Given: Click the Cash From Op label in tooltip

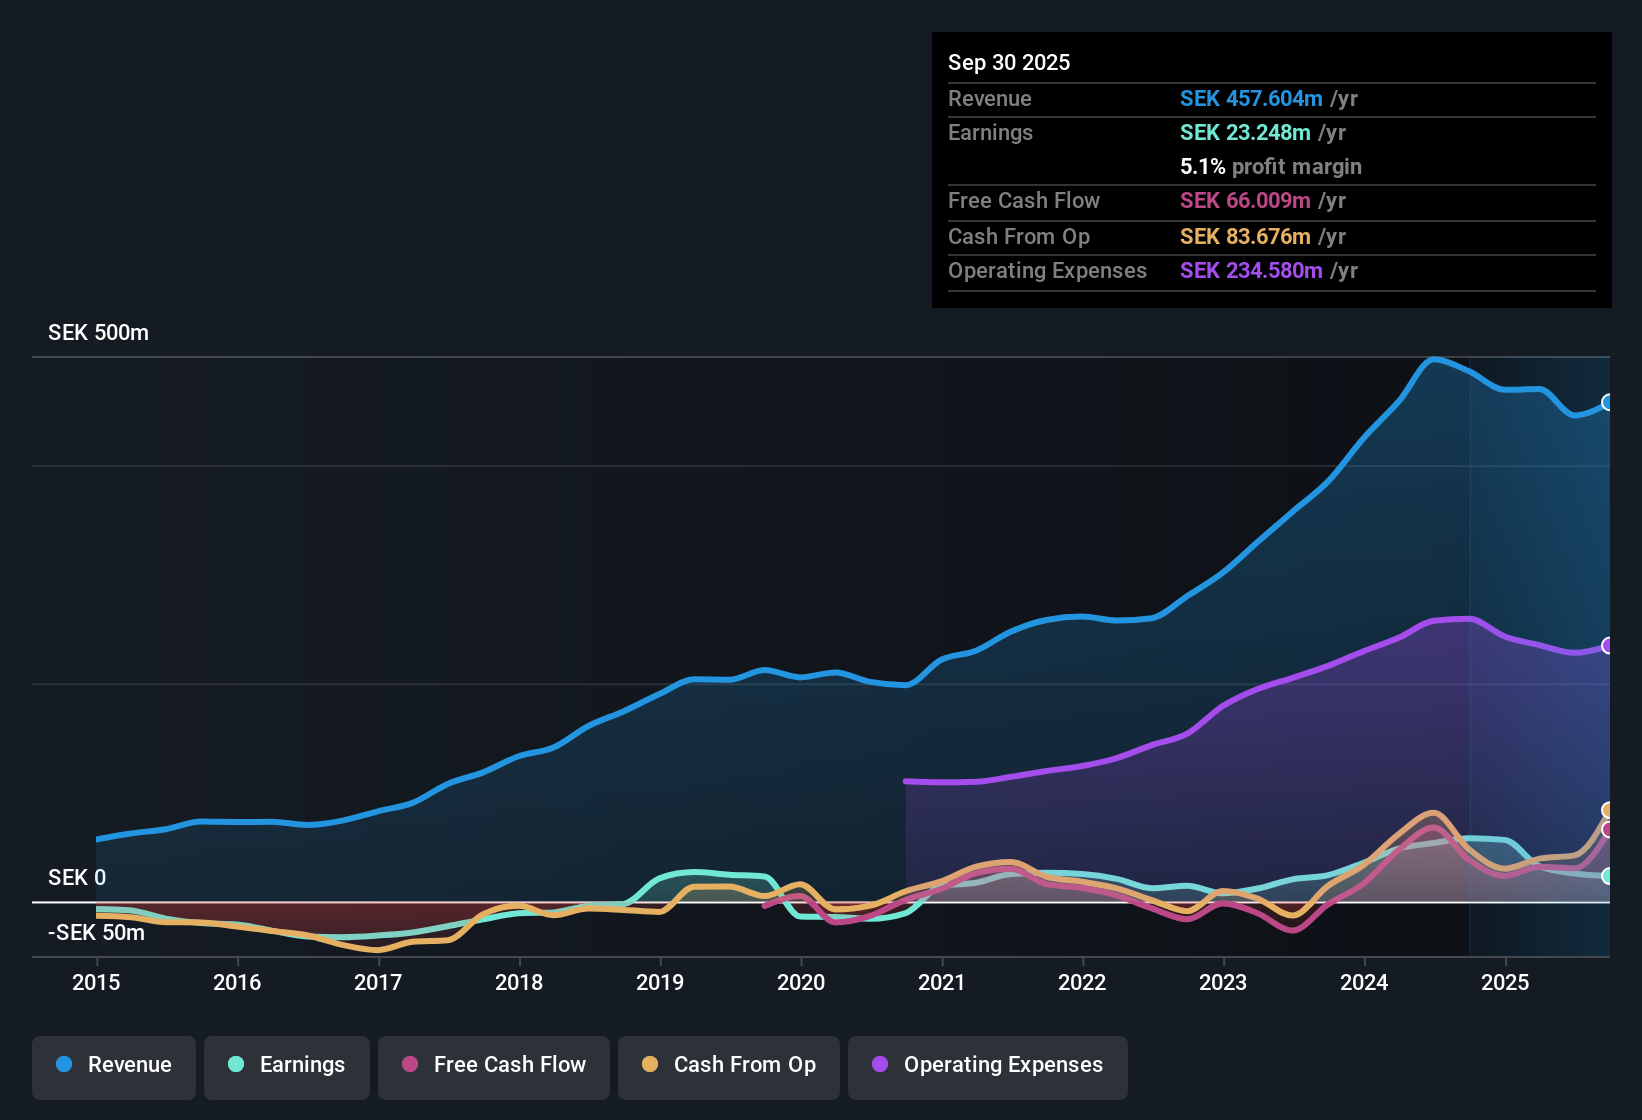Looking at the screenshot, I should 1019,236.
